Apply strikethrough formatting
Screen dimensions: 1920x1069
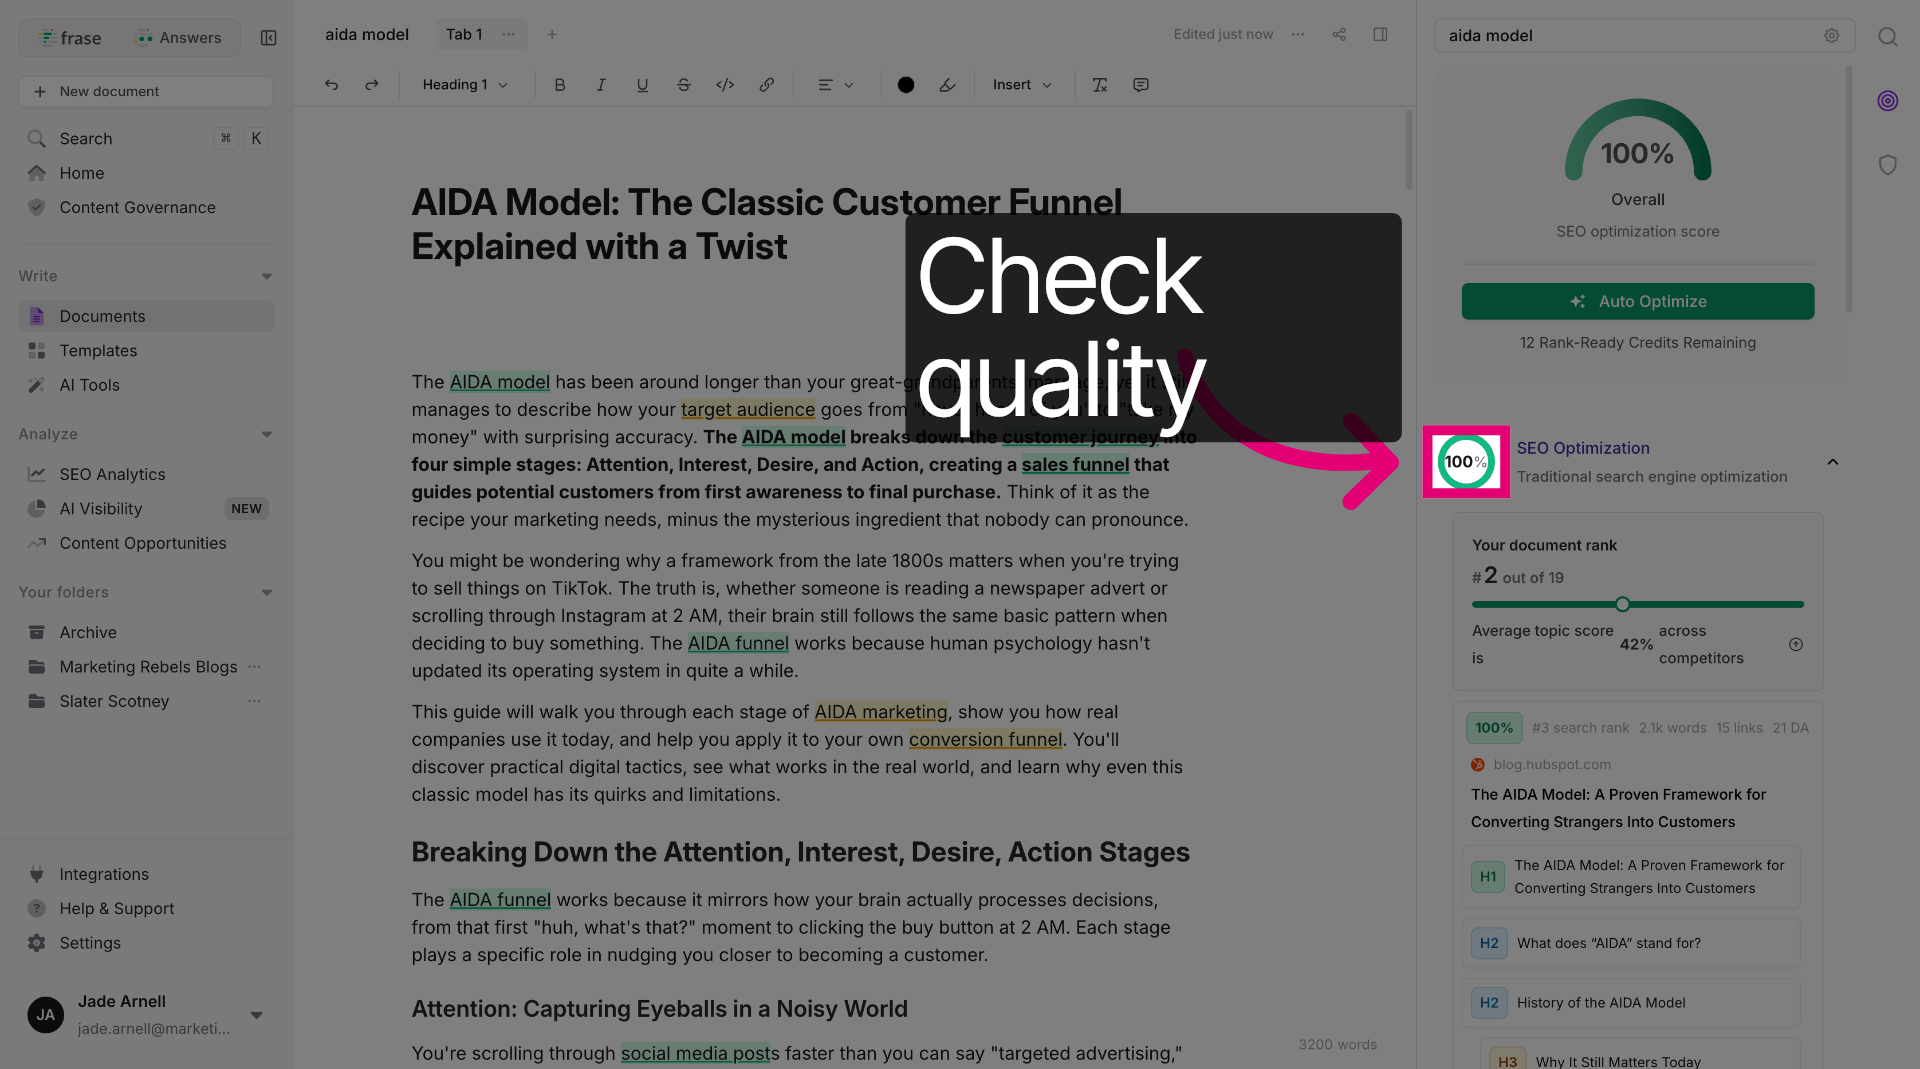tap(684, 85)
